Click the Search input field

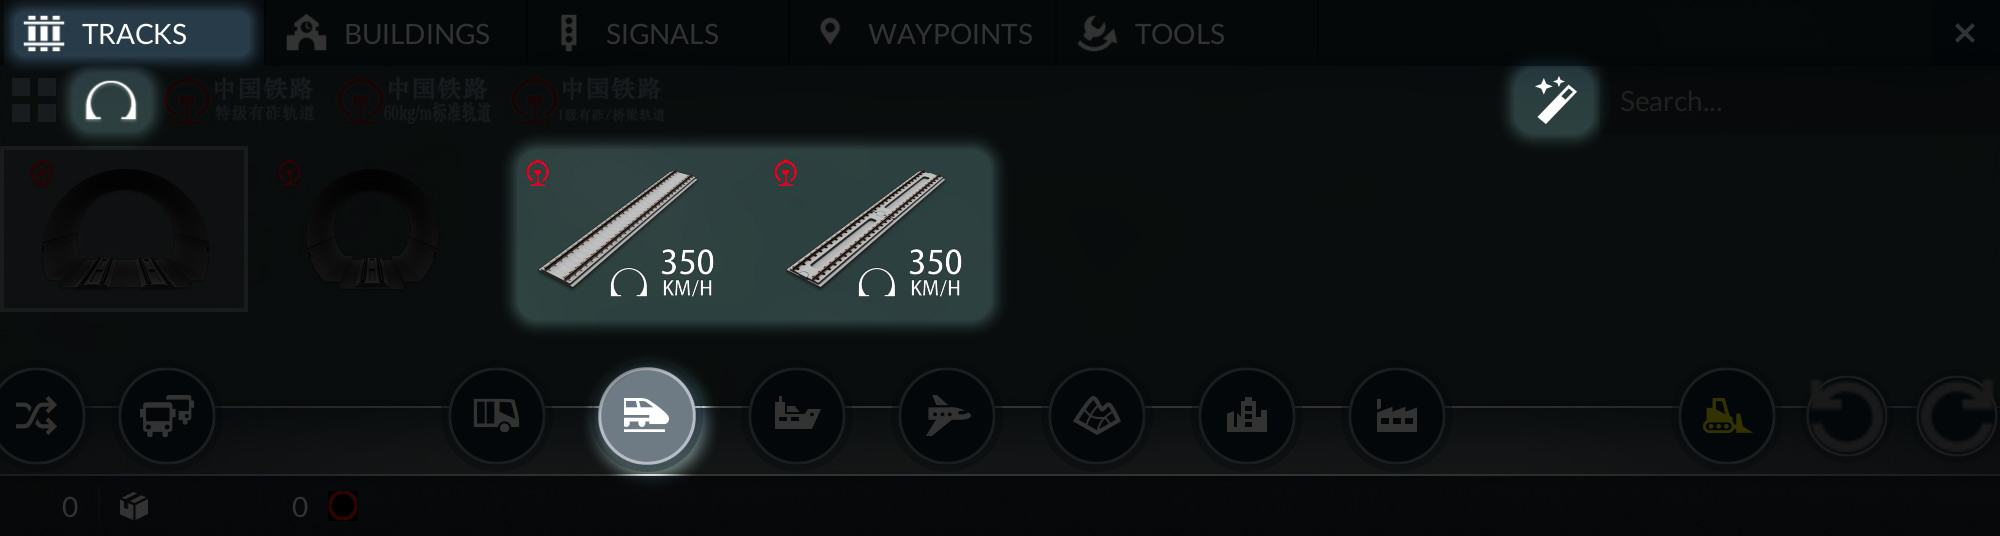1800,101
